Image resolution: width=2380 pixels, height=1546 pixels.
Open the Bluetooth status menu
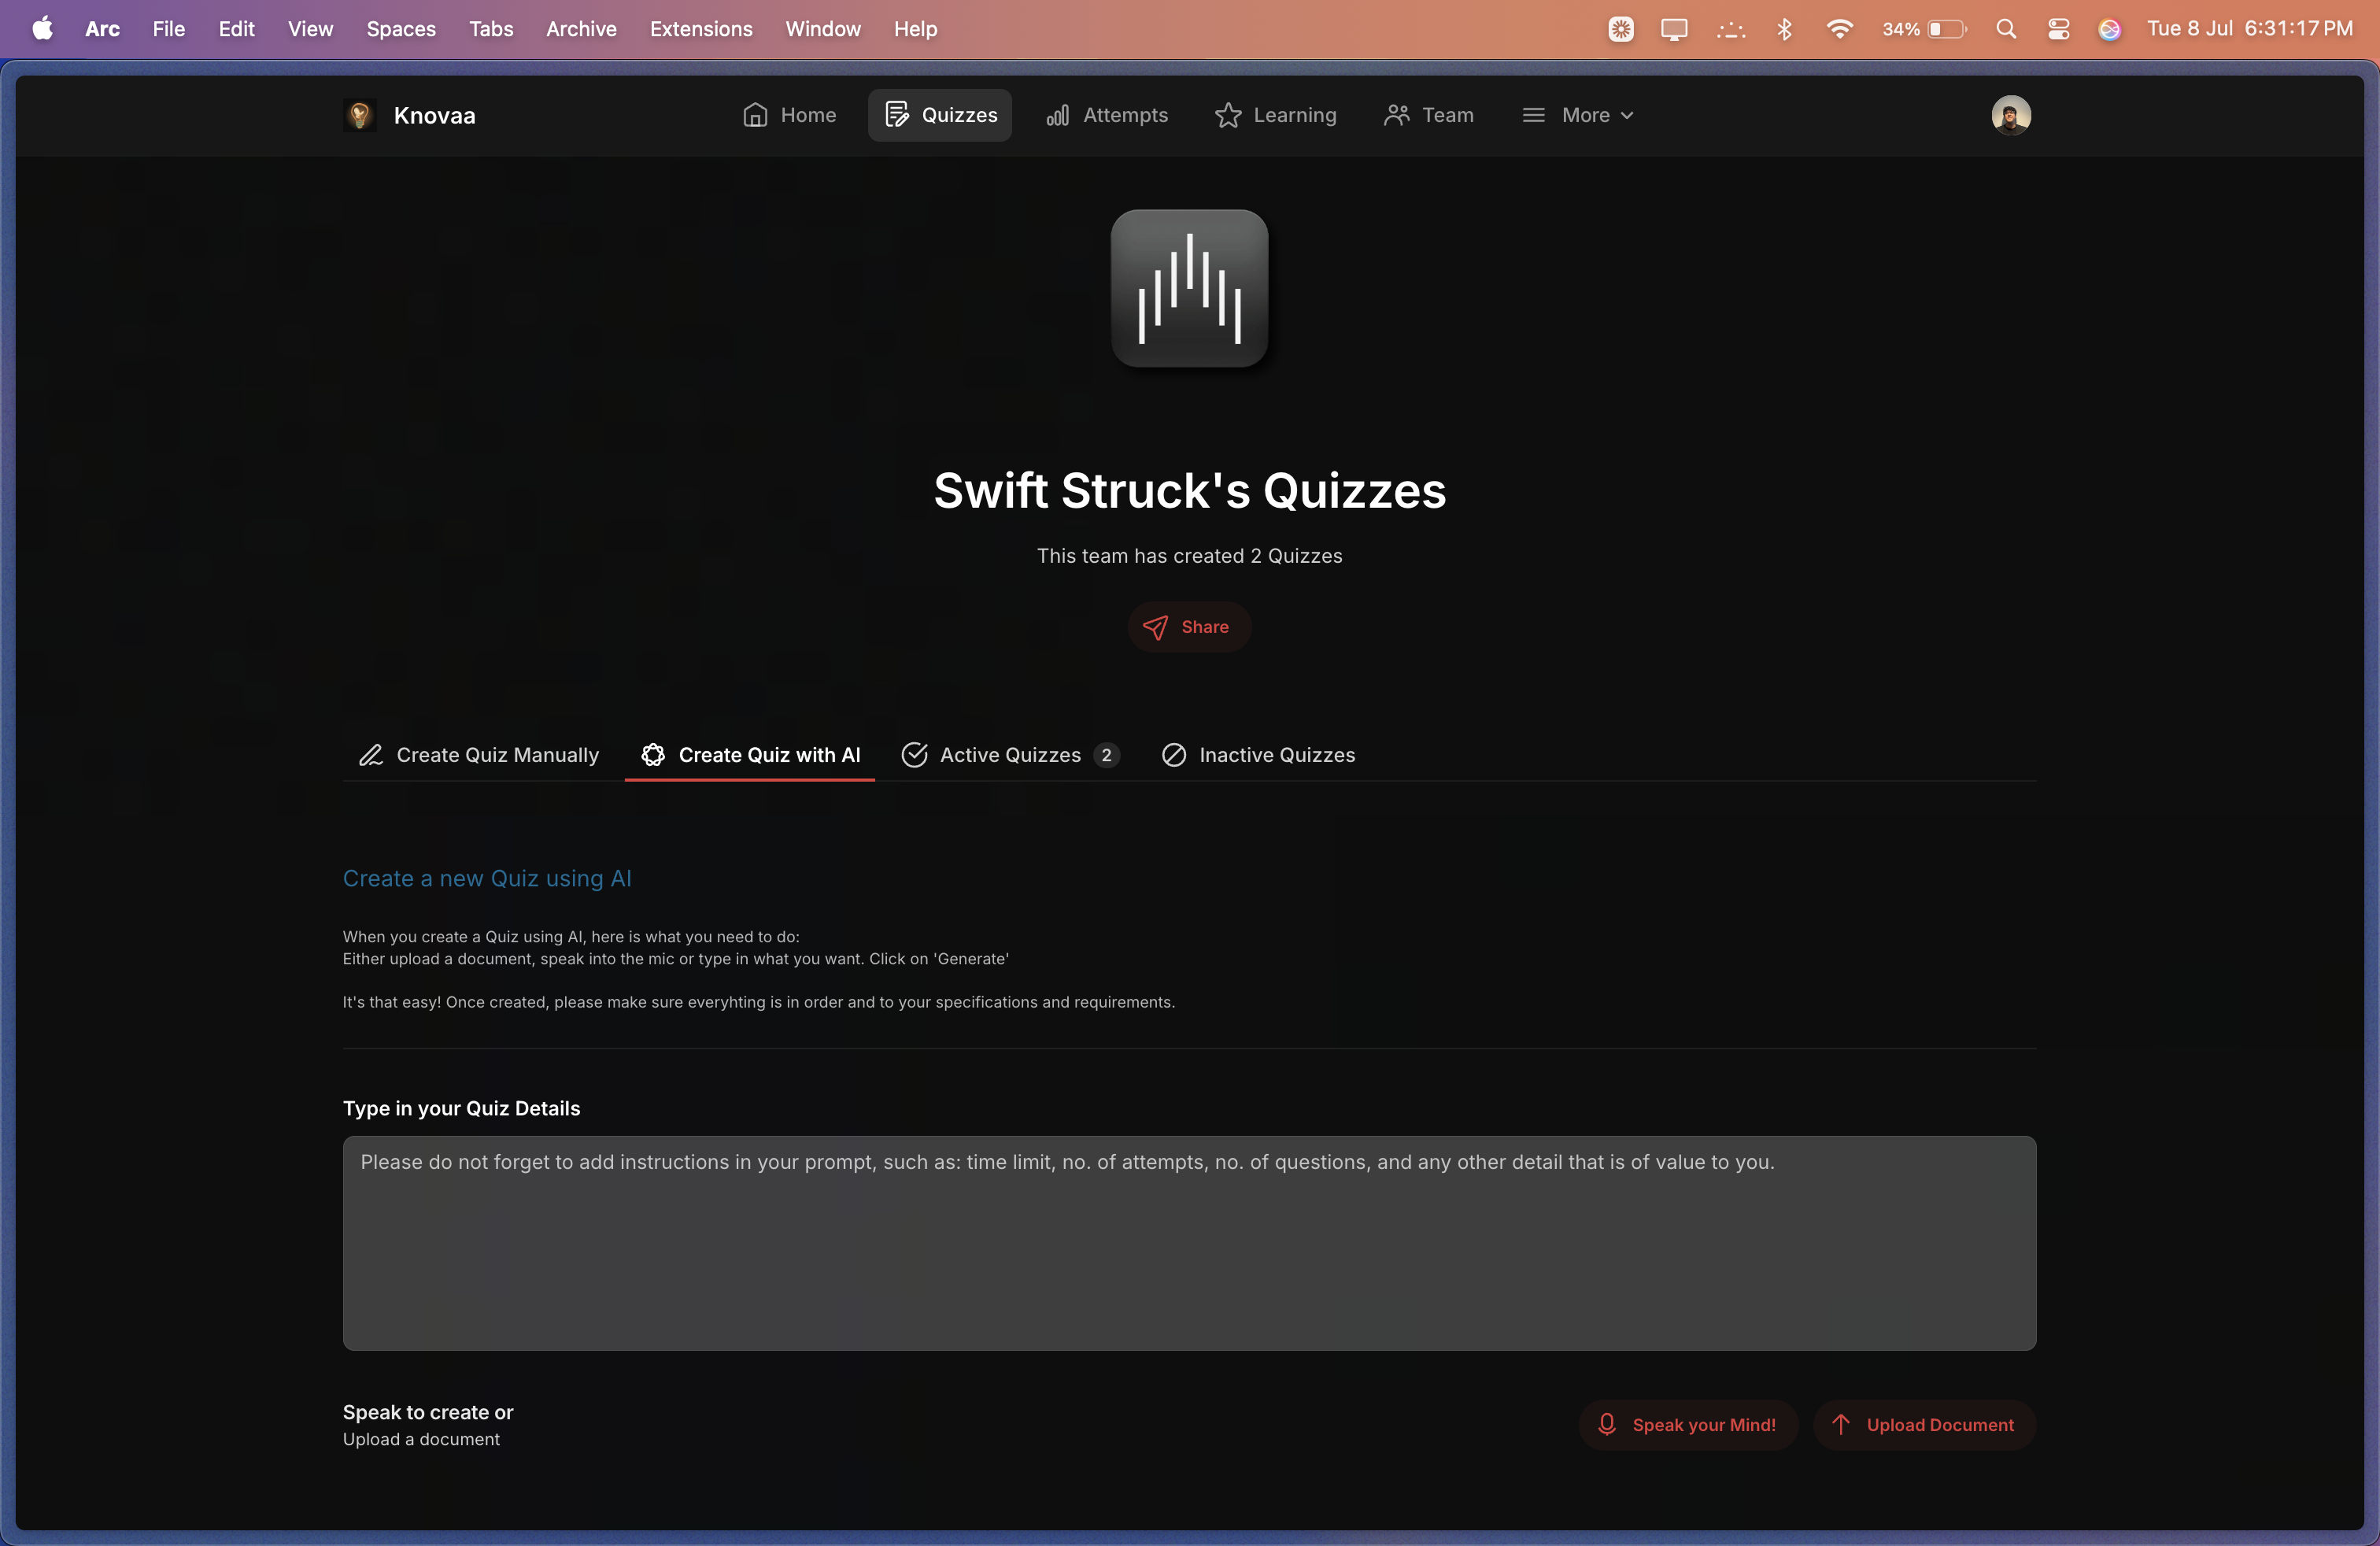click(x=1785, y=29)
